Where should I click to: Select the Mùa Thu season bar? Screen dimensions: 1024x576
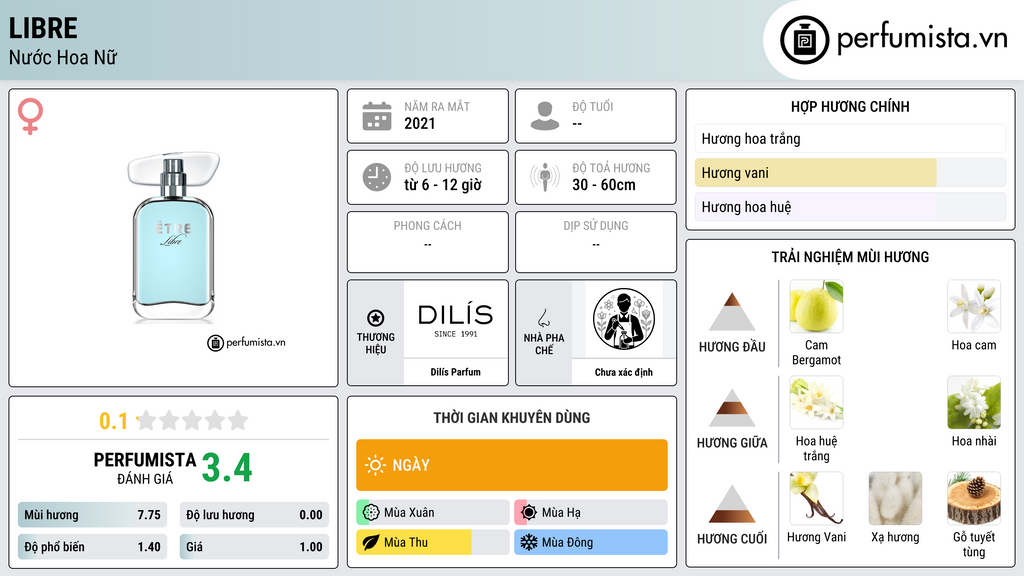coord(433,542)
